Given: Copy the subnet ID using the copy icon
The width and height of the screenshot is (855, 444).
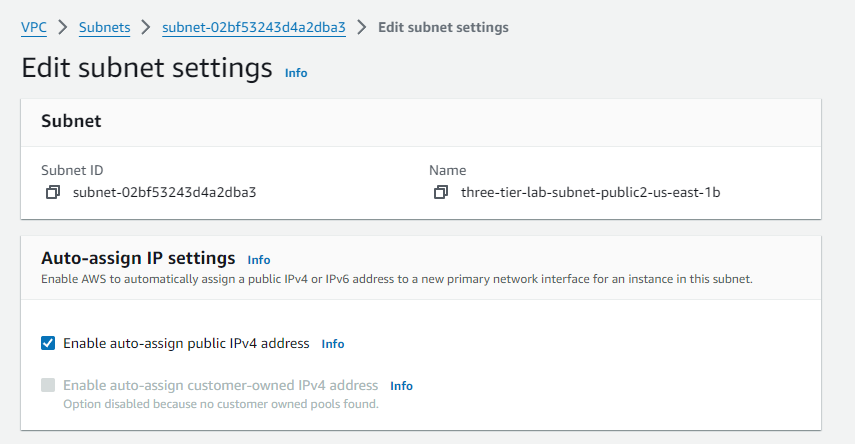Looking at the screenshot, I should 53,192.
